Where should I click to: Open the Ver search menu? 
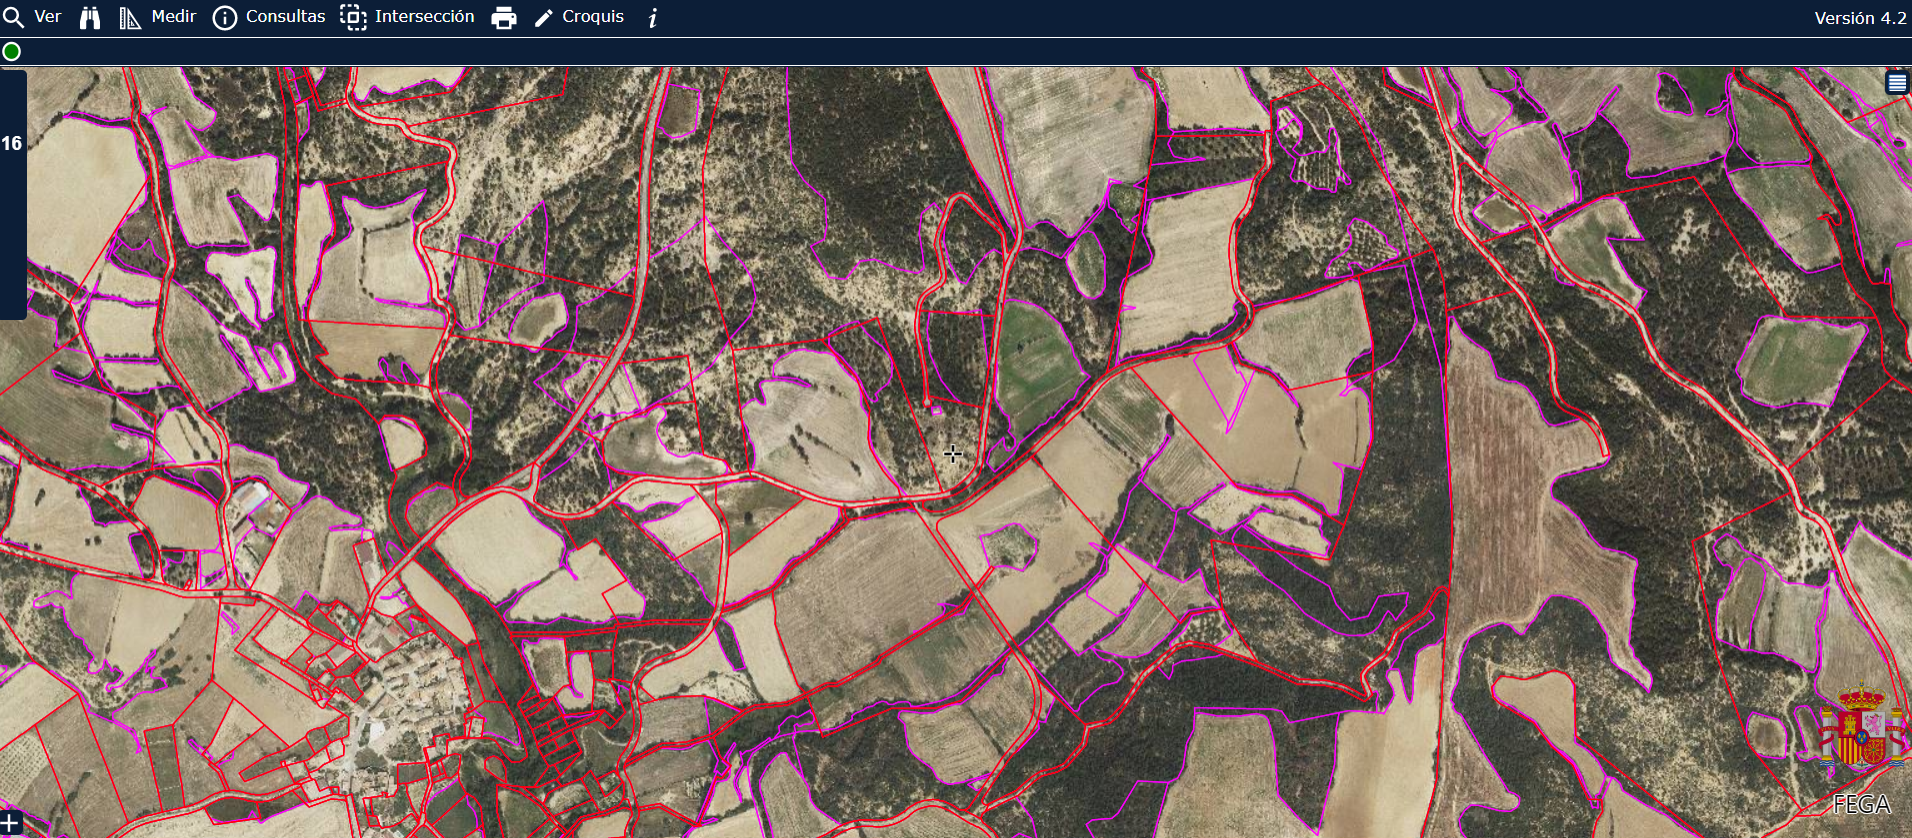32,17
